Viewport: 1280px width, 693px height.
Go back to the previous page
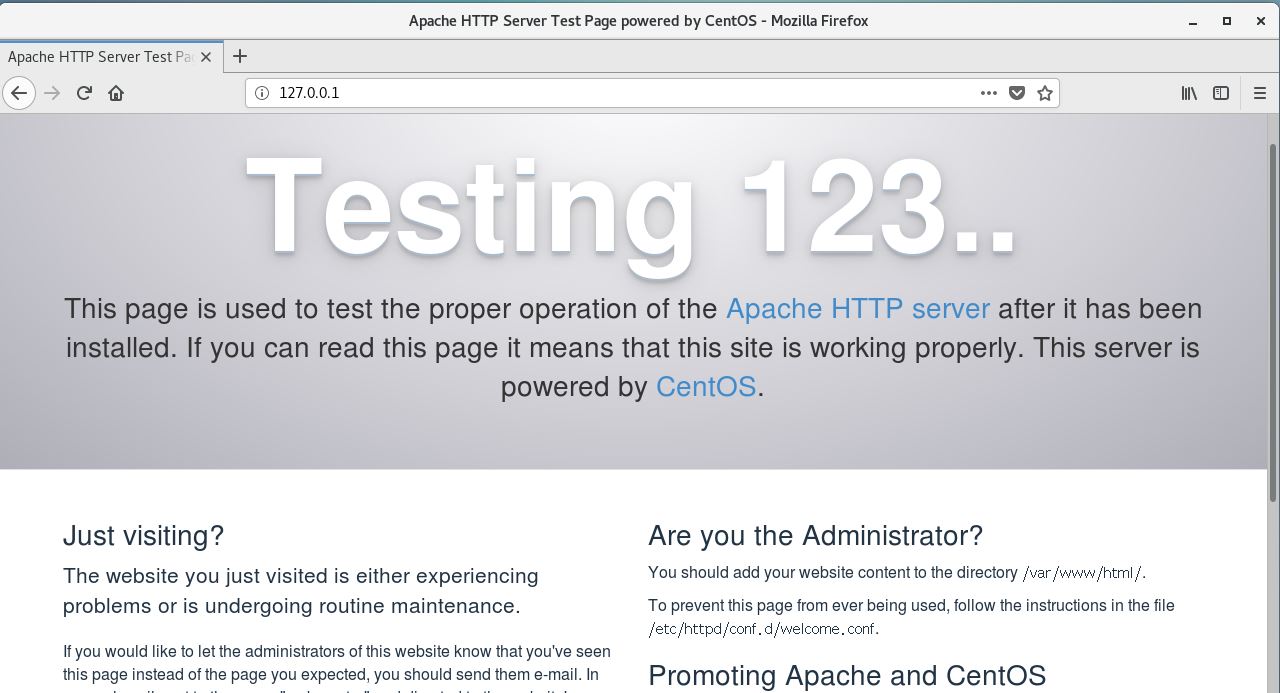click(x=19, y=93)
